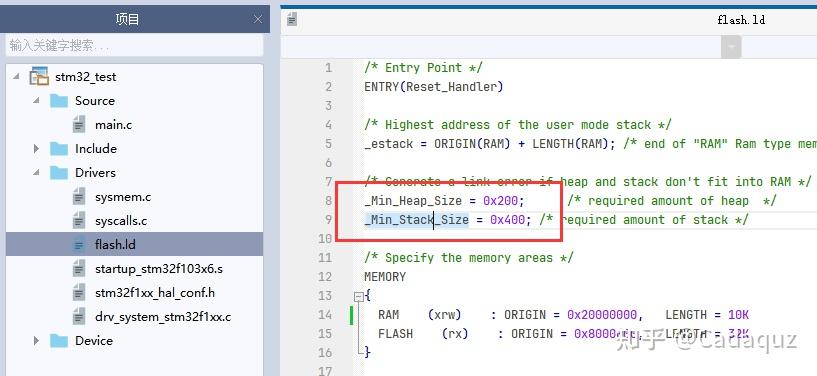Viewport: 817px width, 376px height.
Task: Collapse the Drivers folder
Action: click(36, 172)
